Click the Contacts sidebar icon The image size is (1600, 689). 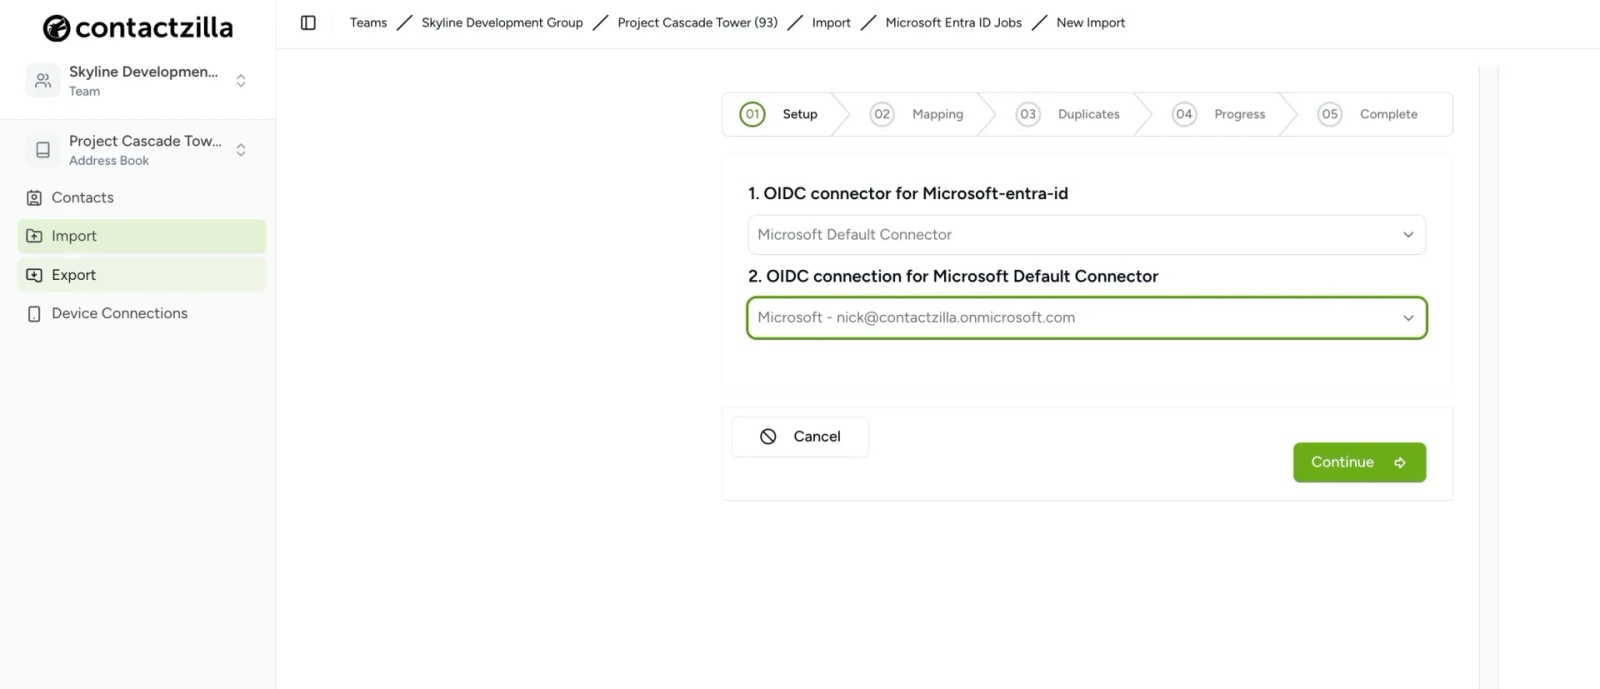click(x=34, y=198)
